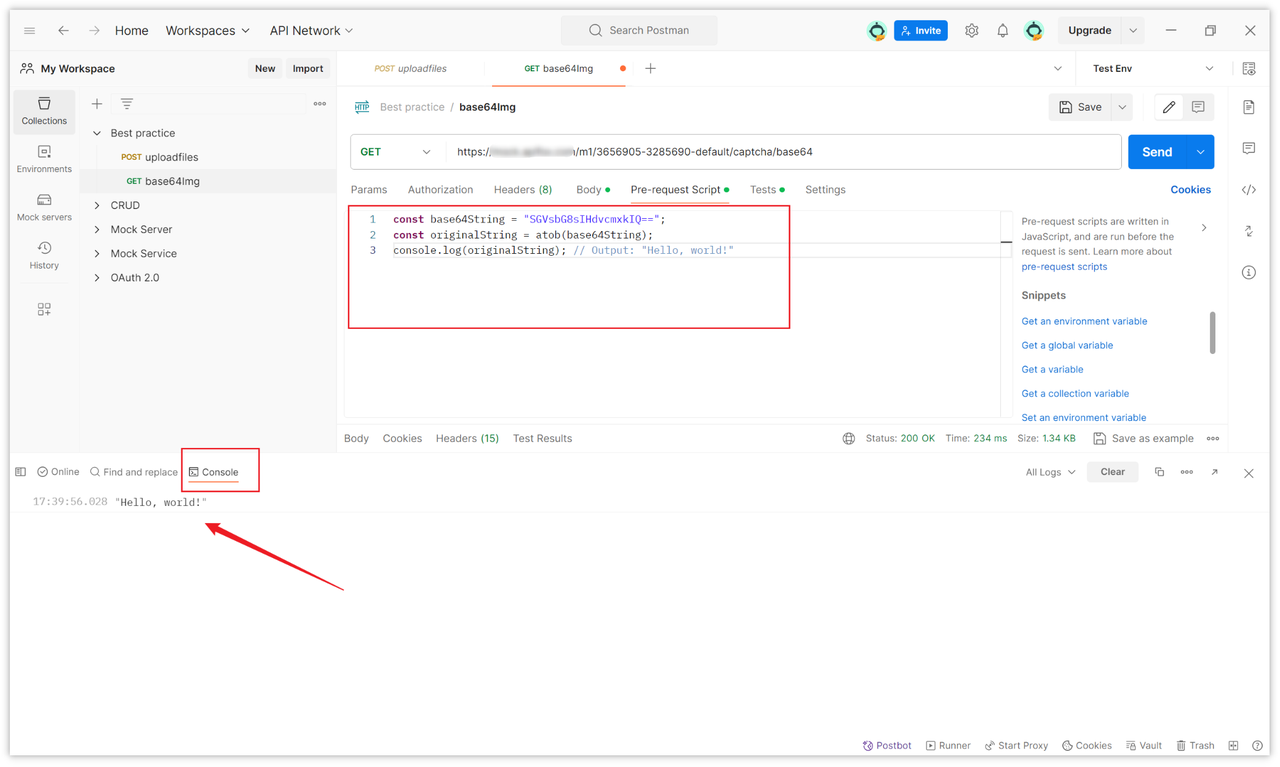Click the snippets list scrollbar
This screenshot has width=1280, height=767.
click(1213, 332)
